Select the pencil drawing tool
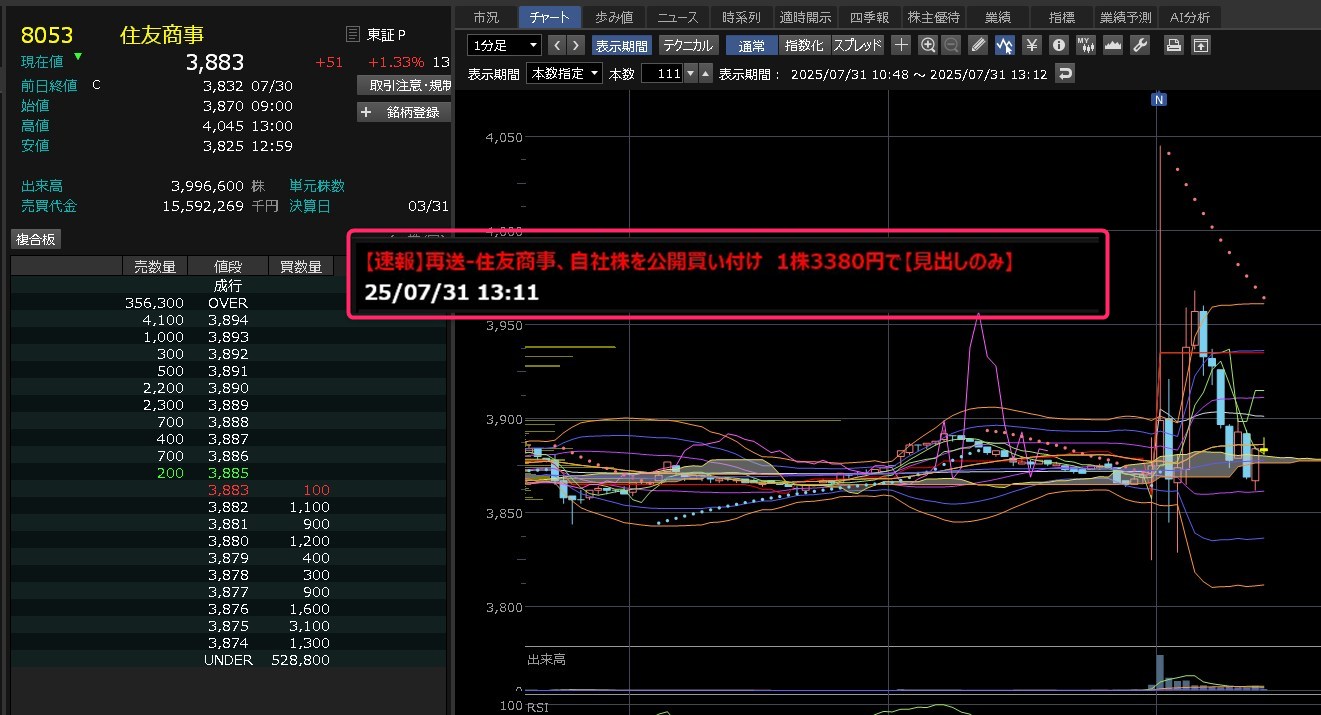 point(979,45)
